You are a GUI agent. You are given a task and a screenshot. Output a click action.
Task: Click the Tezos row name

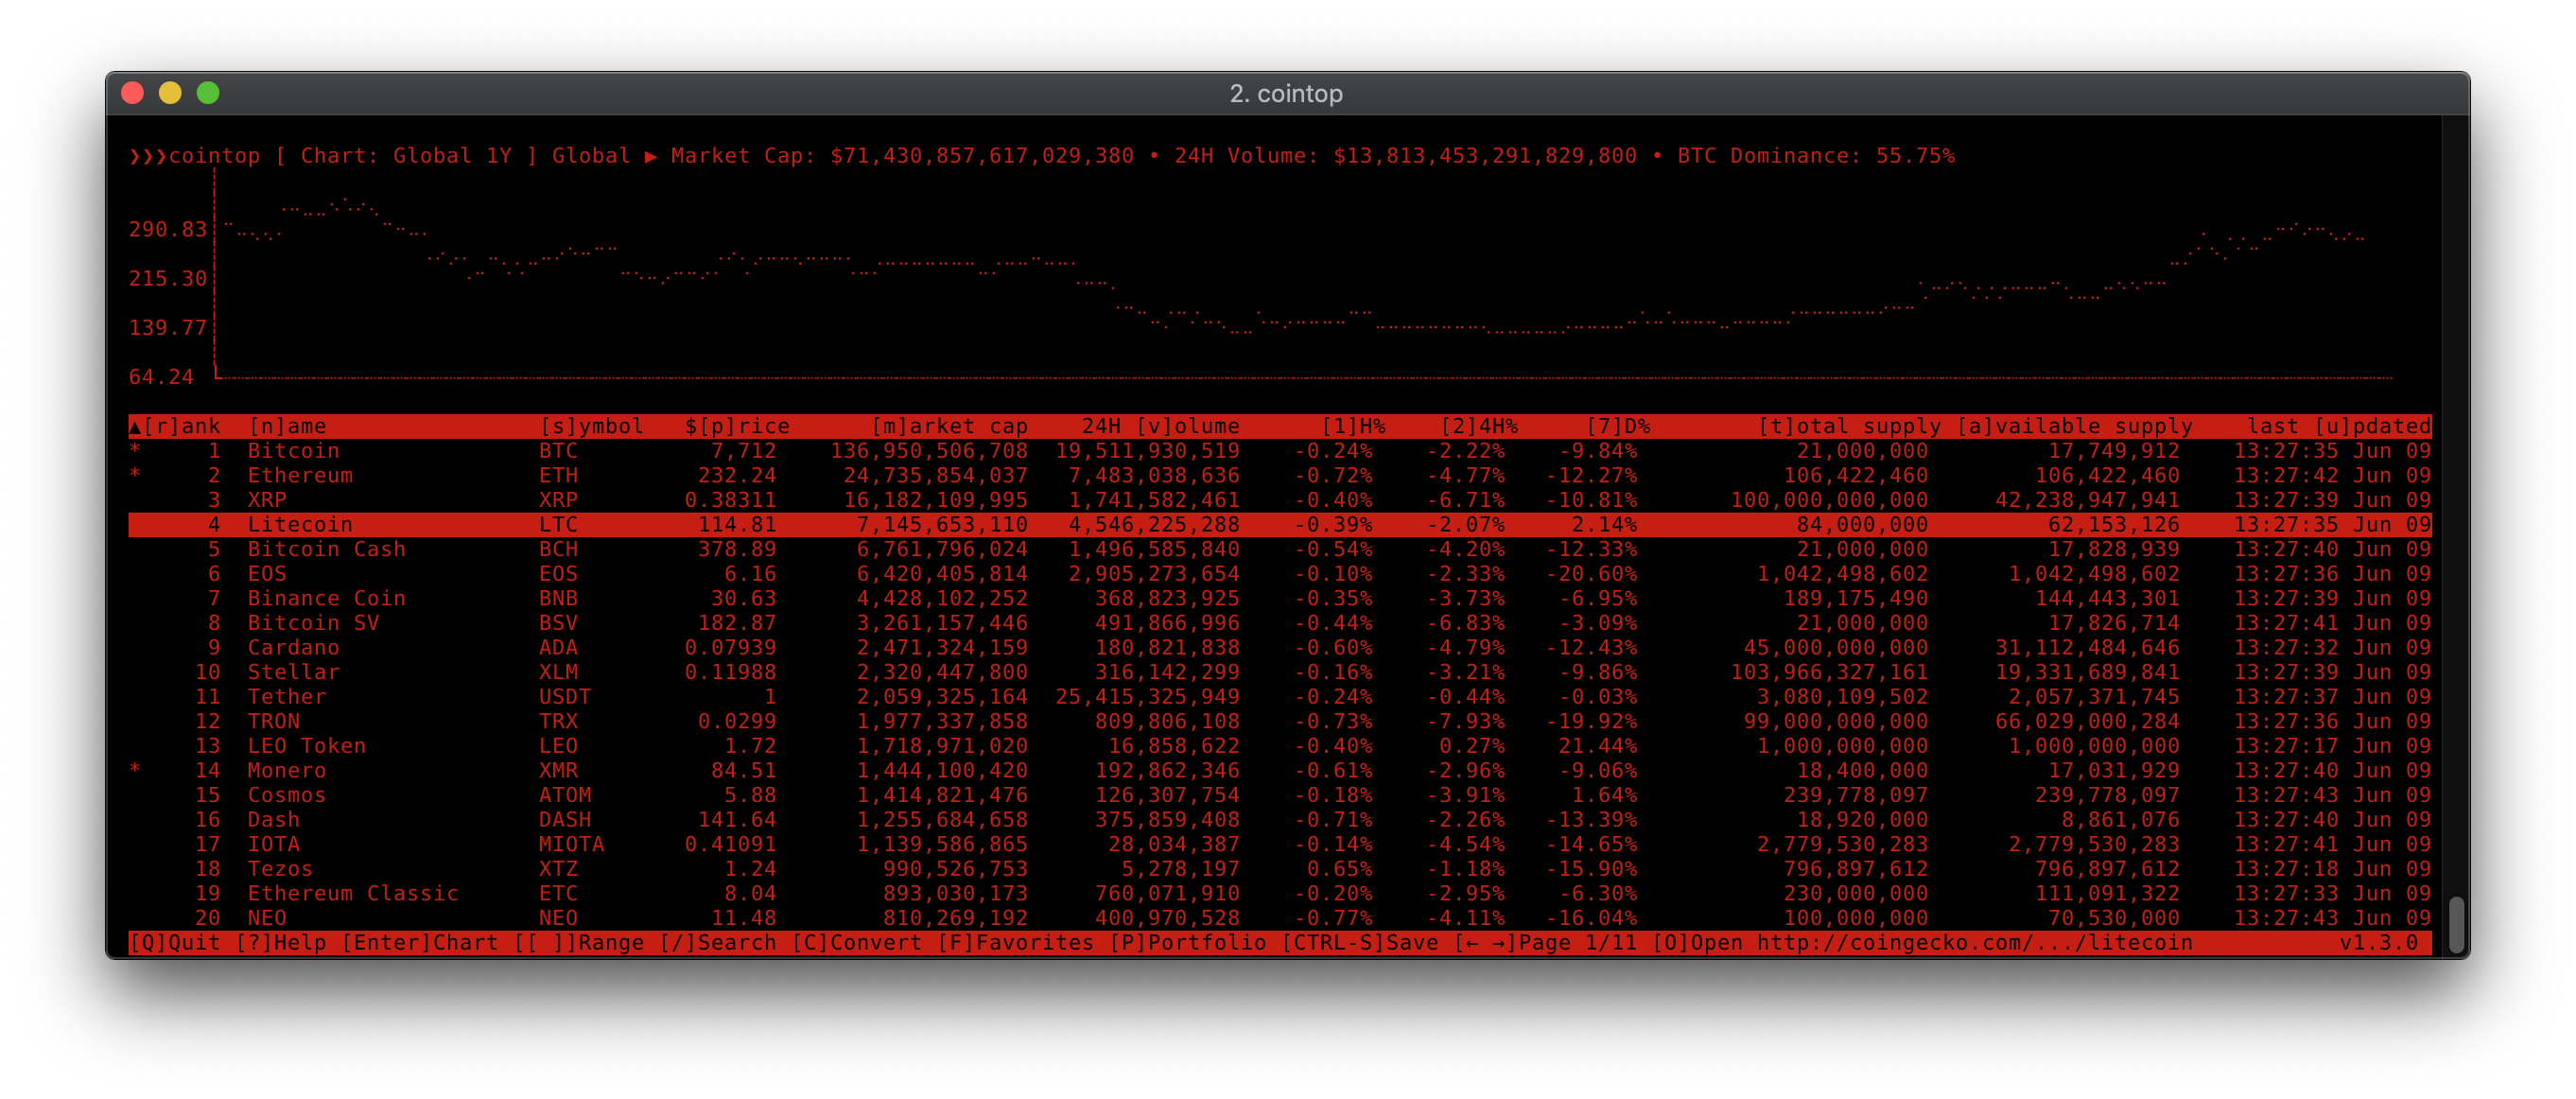(280, 869)
